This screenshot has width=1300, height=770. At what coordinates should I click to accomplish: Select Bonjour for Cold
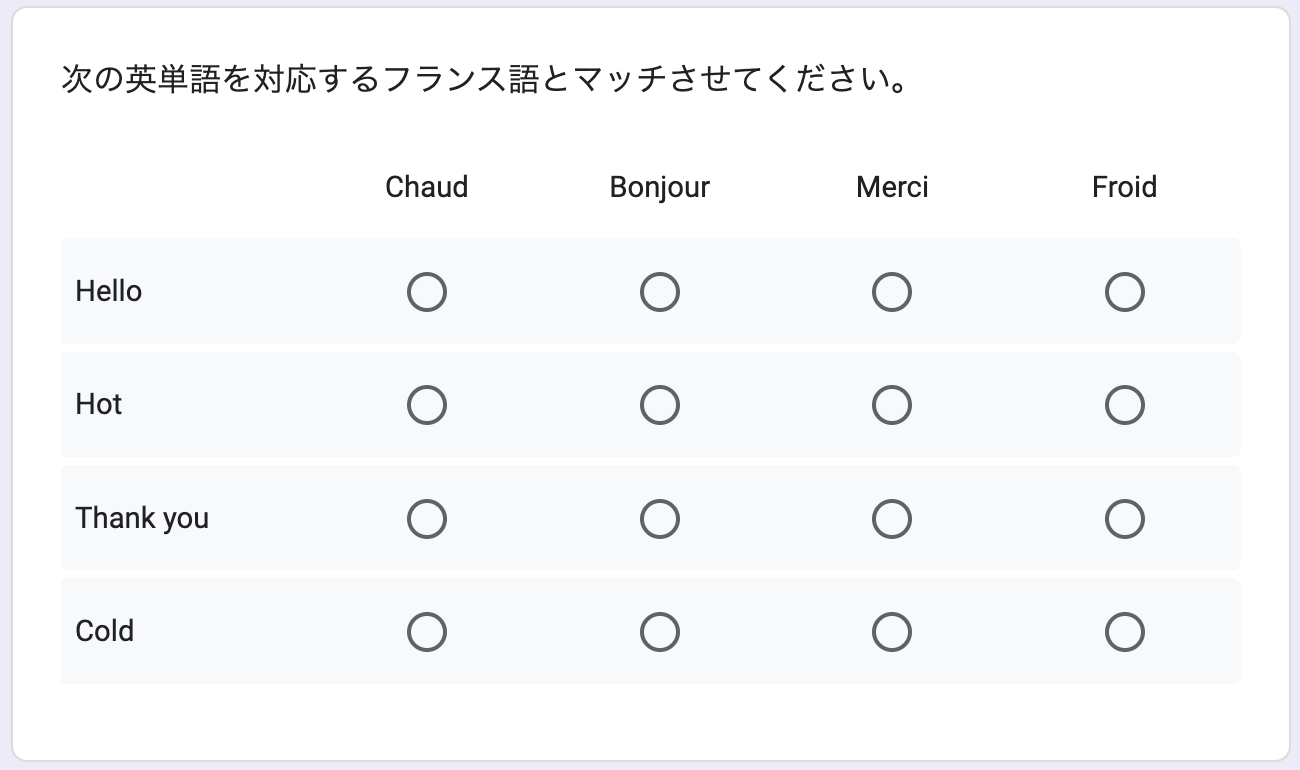click(x=660, y=631)
